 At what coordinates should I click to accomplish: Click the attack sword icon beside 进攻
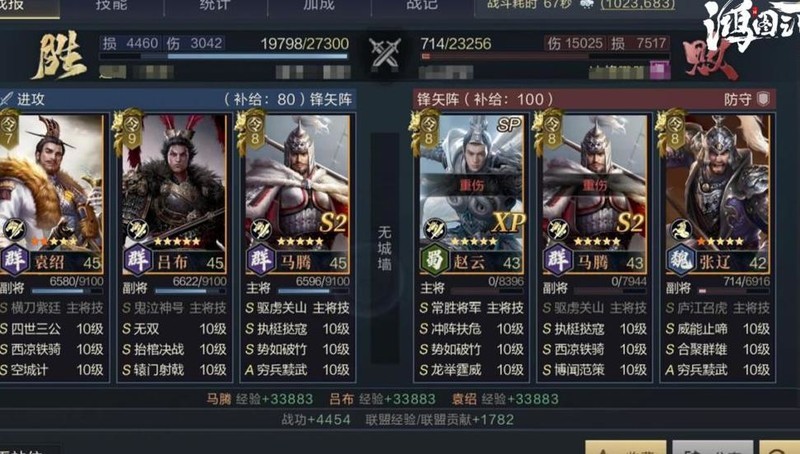pyautogui.click(x=6, y=98)
